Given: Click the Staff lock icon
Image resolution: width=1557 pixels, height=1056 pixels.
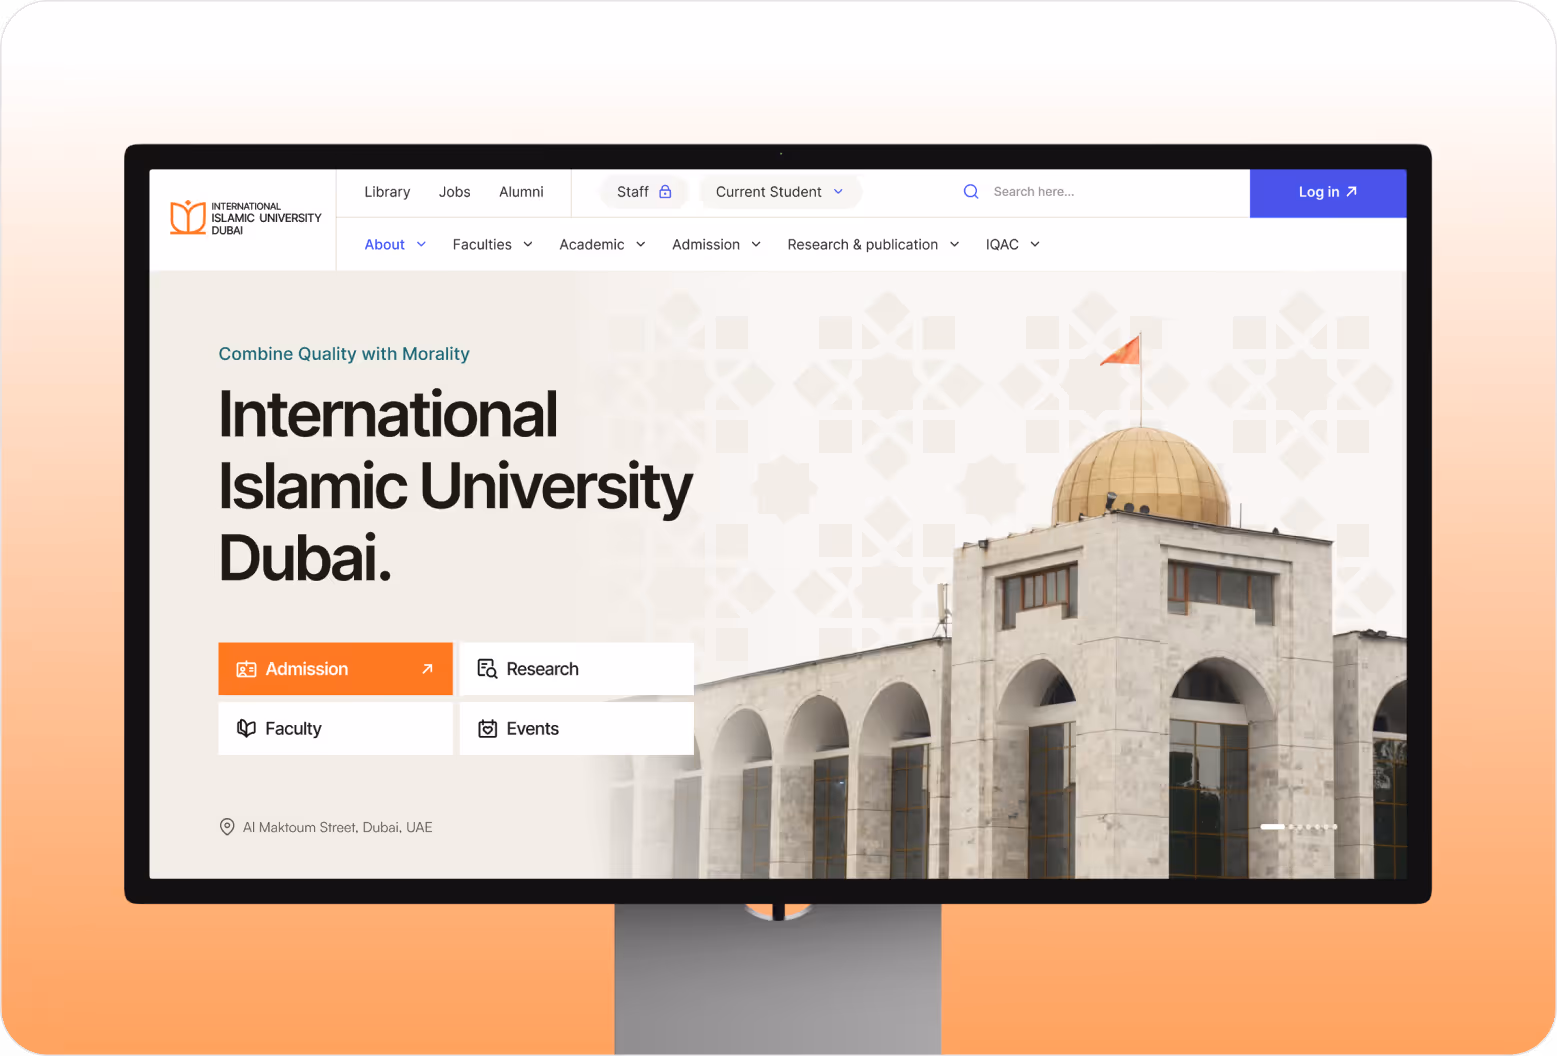Looking at the screenshot, I should pos(665,192).
